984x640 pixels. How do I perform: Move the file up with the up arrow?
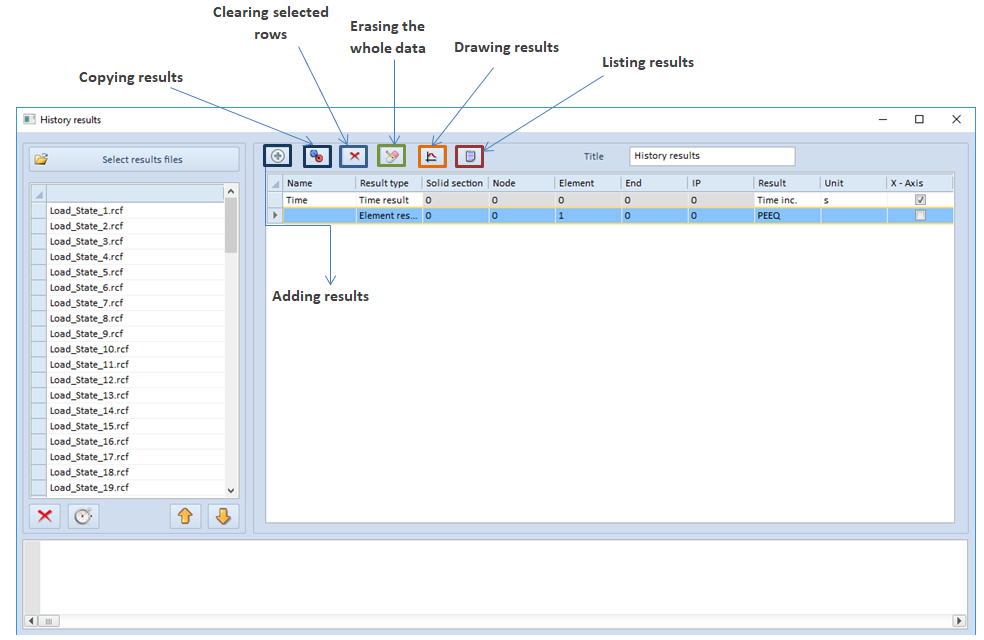(186, 516)
